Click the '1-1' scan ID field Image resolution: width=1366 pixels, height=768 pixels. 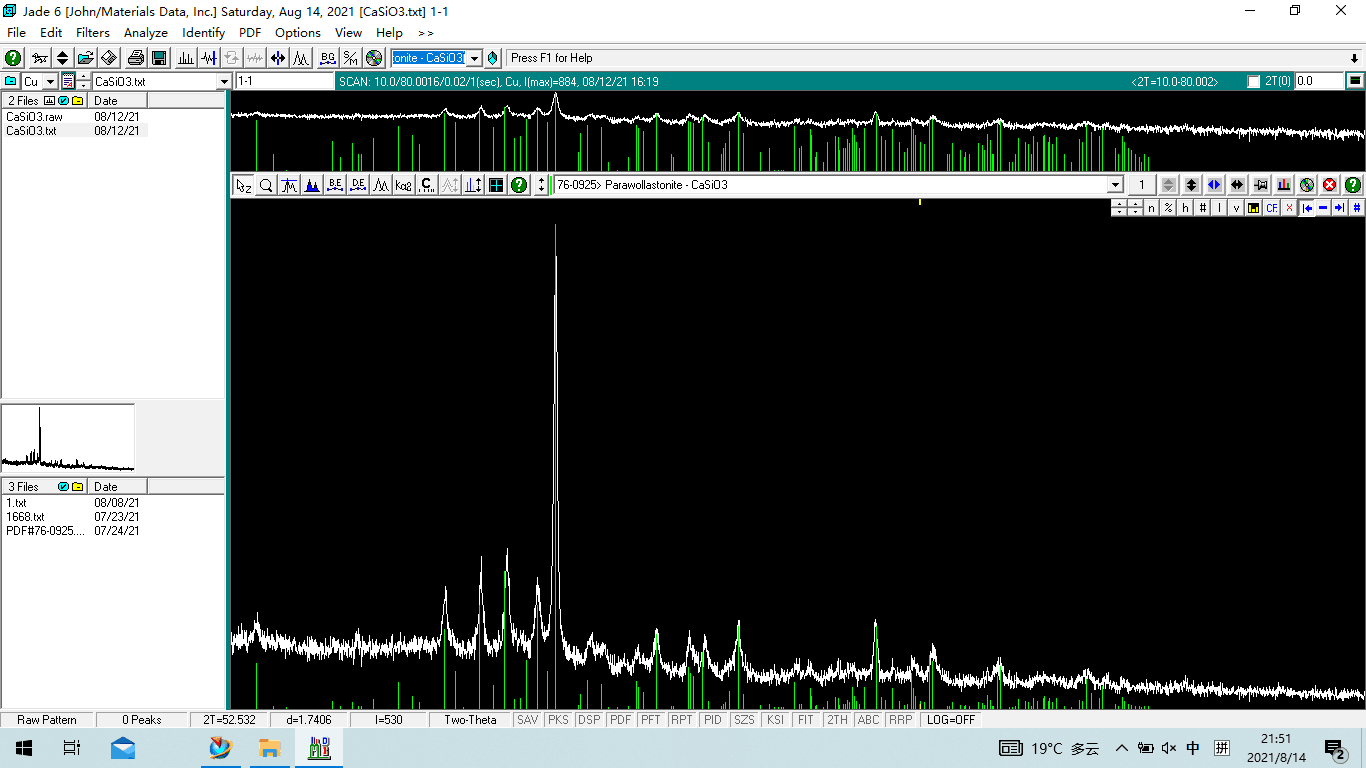point(284,81)
